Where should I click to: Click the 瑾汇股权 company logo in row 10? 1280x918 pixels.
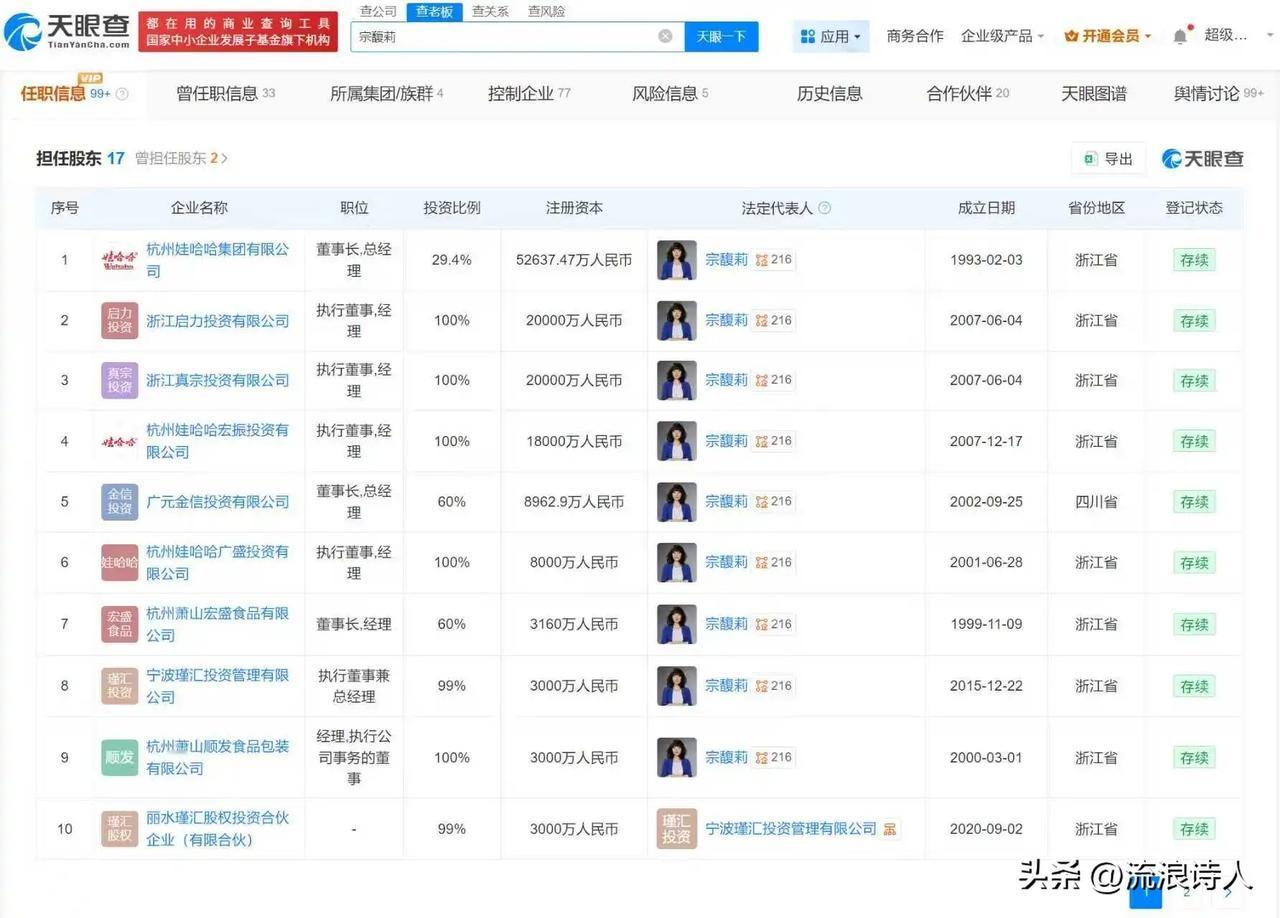coord(120,829)
